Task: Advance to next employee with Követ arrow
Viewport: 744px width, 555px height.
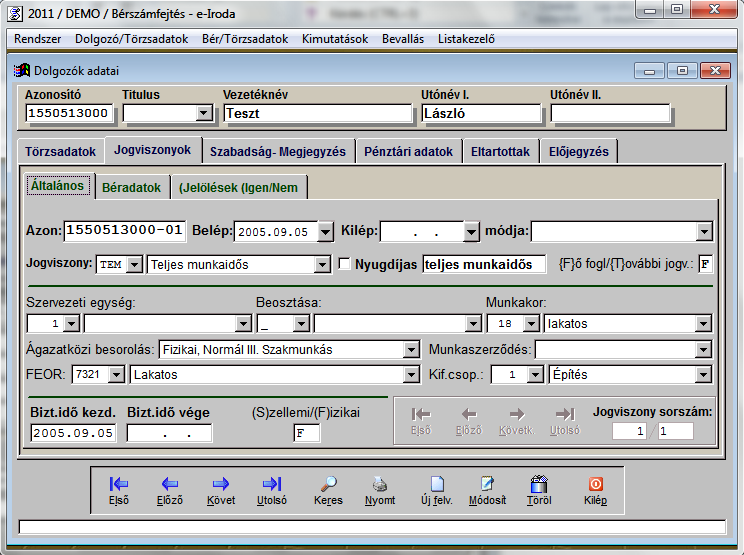Action: 220,487
